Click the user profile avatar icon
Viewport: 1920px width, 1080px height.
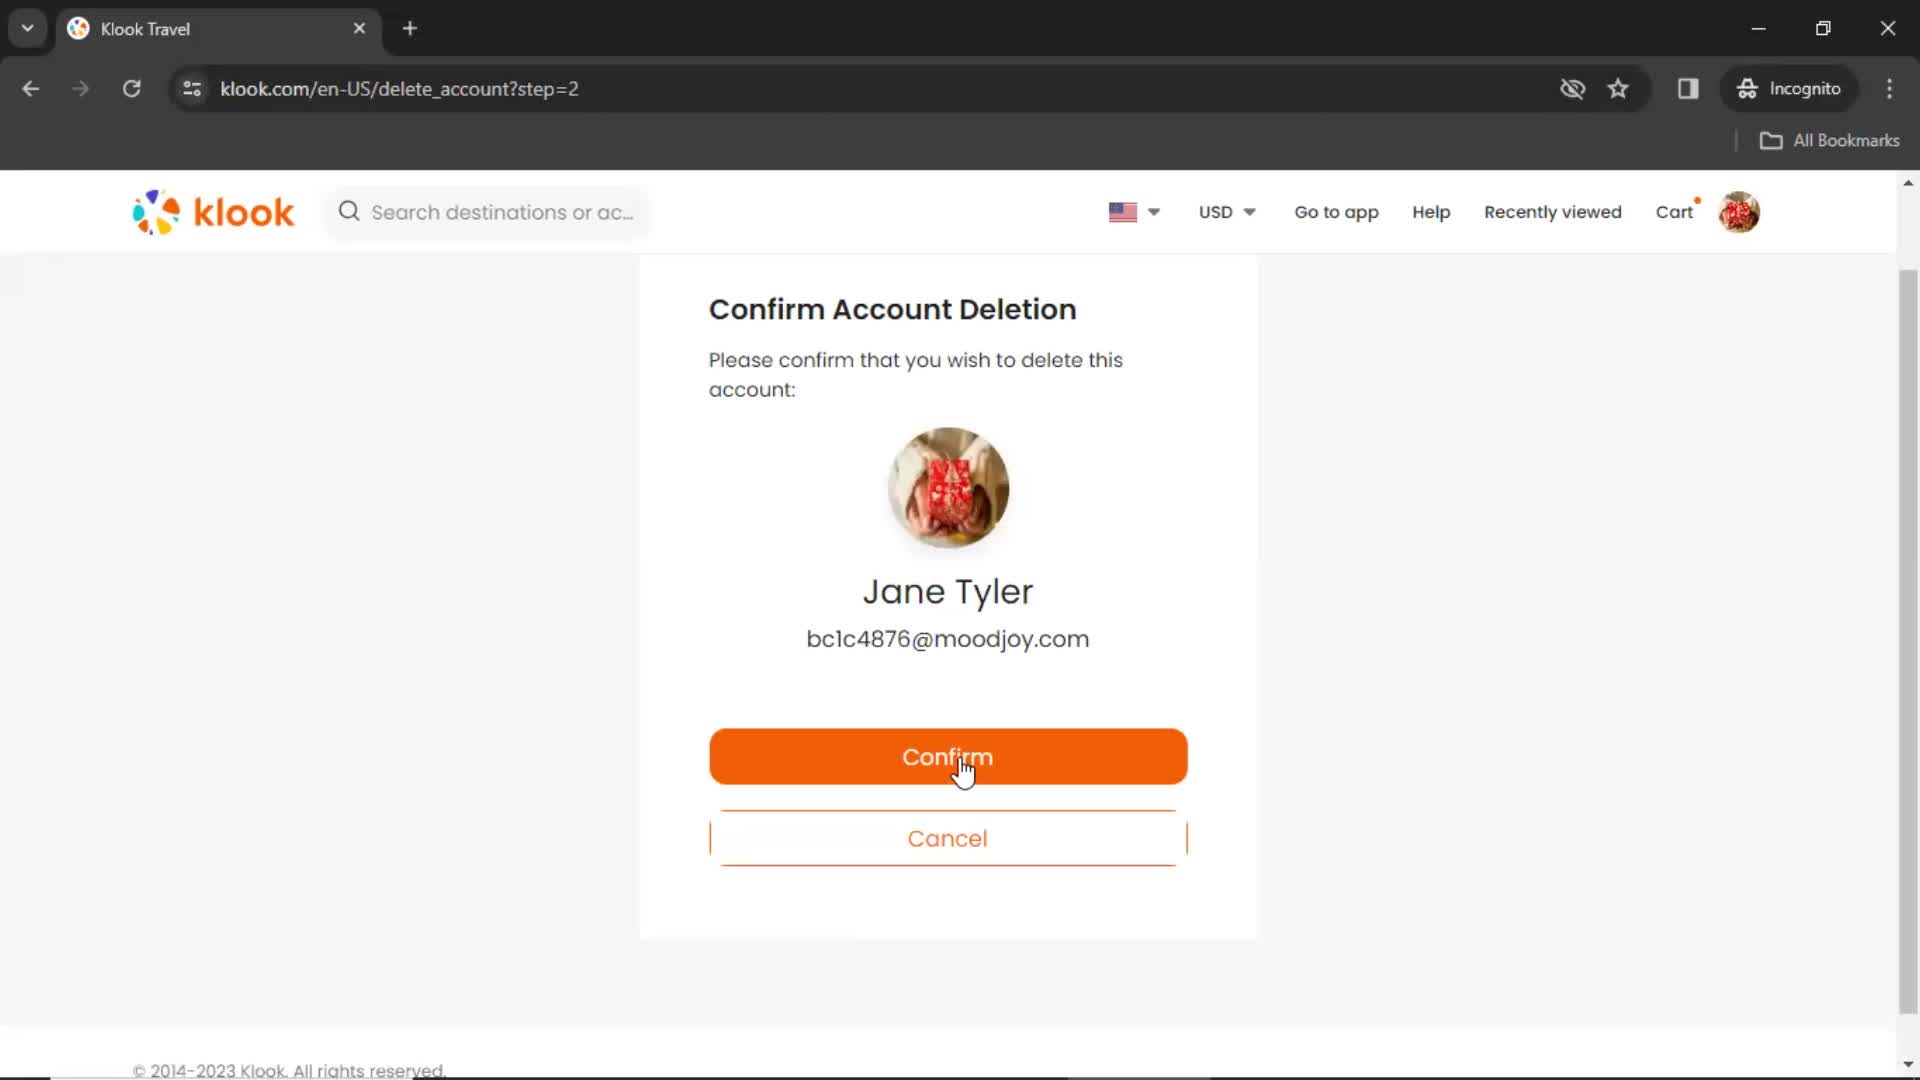[x=1739, y=212]
